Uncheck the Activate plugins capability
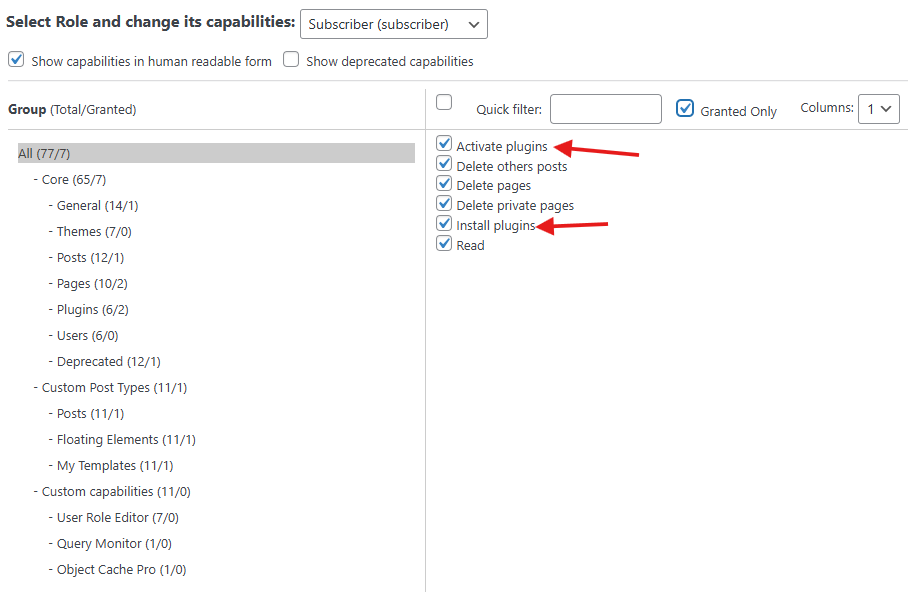908x592 pixels. pos(445,145)
